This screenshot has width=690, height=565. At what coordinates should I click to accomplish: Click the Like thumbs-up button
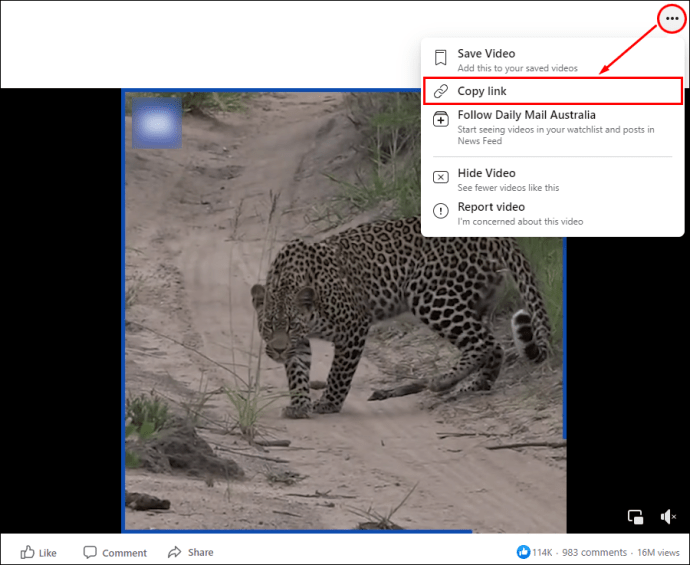point(38,552)
